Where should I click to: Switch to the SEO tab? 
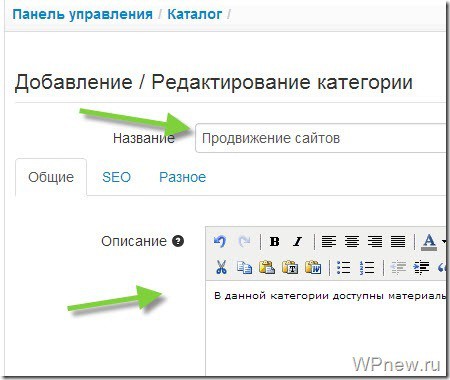point(116,177)
